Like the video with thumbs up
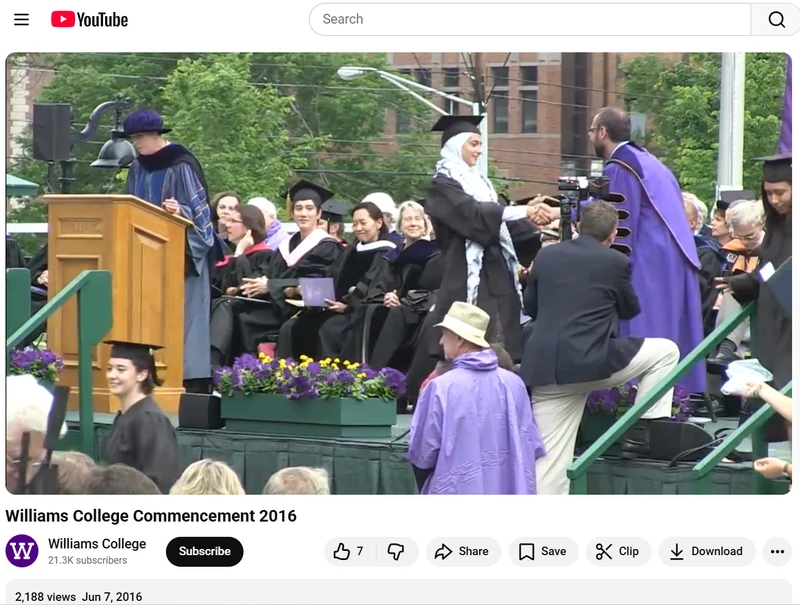This screenshot has height=605, width=800. click(343, 551)
